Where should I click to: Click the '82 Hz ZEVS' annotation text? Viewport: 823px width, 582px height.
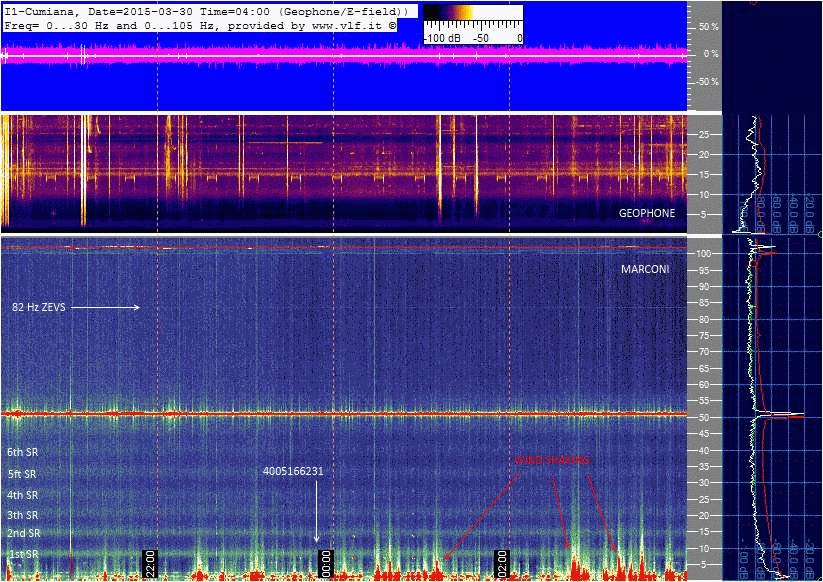pyautogui.click(x=39, y=307)
